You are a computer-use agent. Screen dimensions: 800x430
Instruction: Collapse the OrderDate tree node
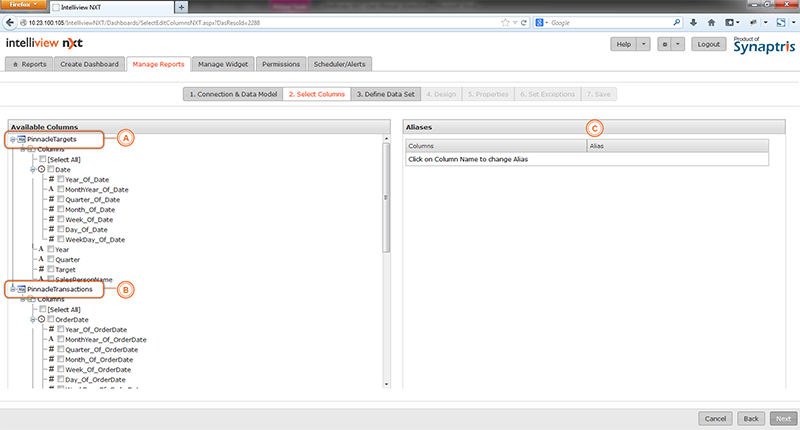coord(32,320)
